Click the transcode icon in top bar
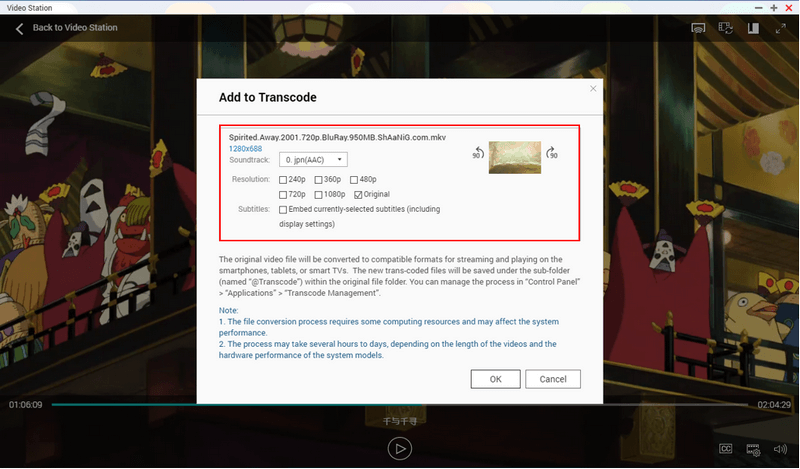The width and height of the screenshot is (800, 469). pos(726,28)
